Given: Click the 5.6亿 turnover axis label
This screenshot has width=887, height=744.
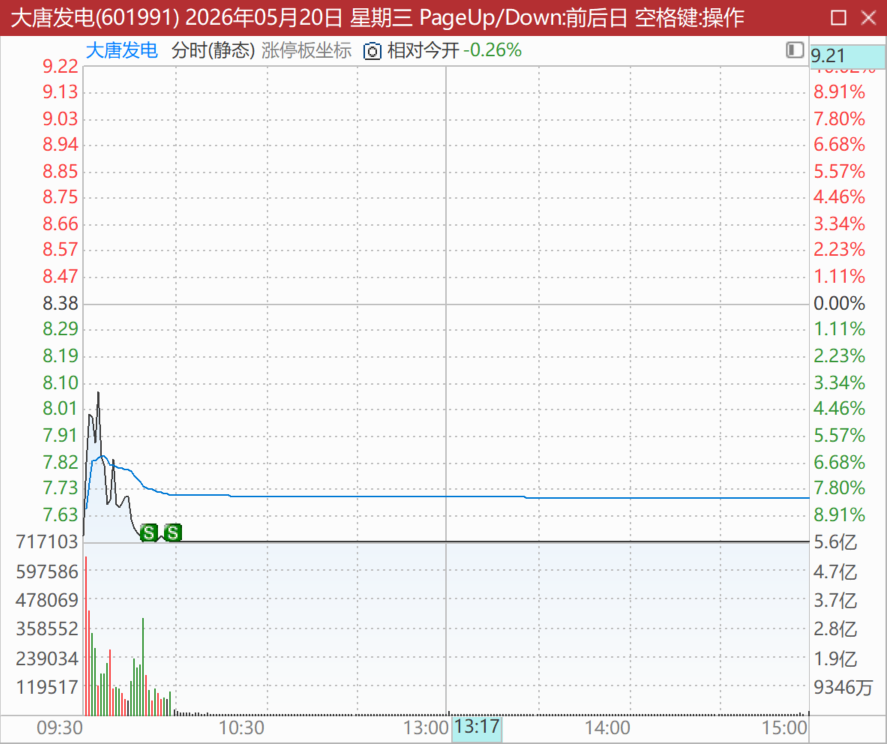Looking at the screenshot, I should [x=836, y=542].
